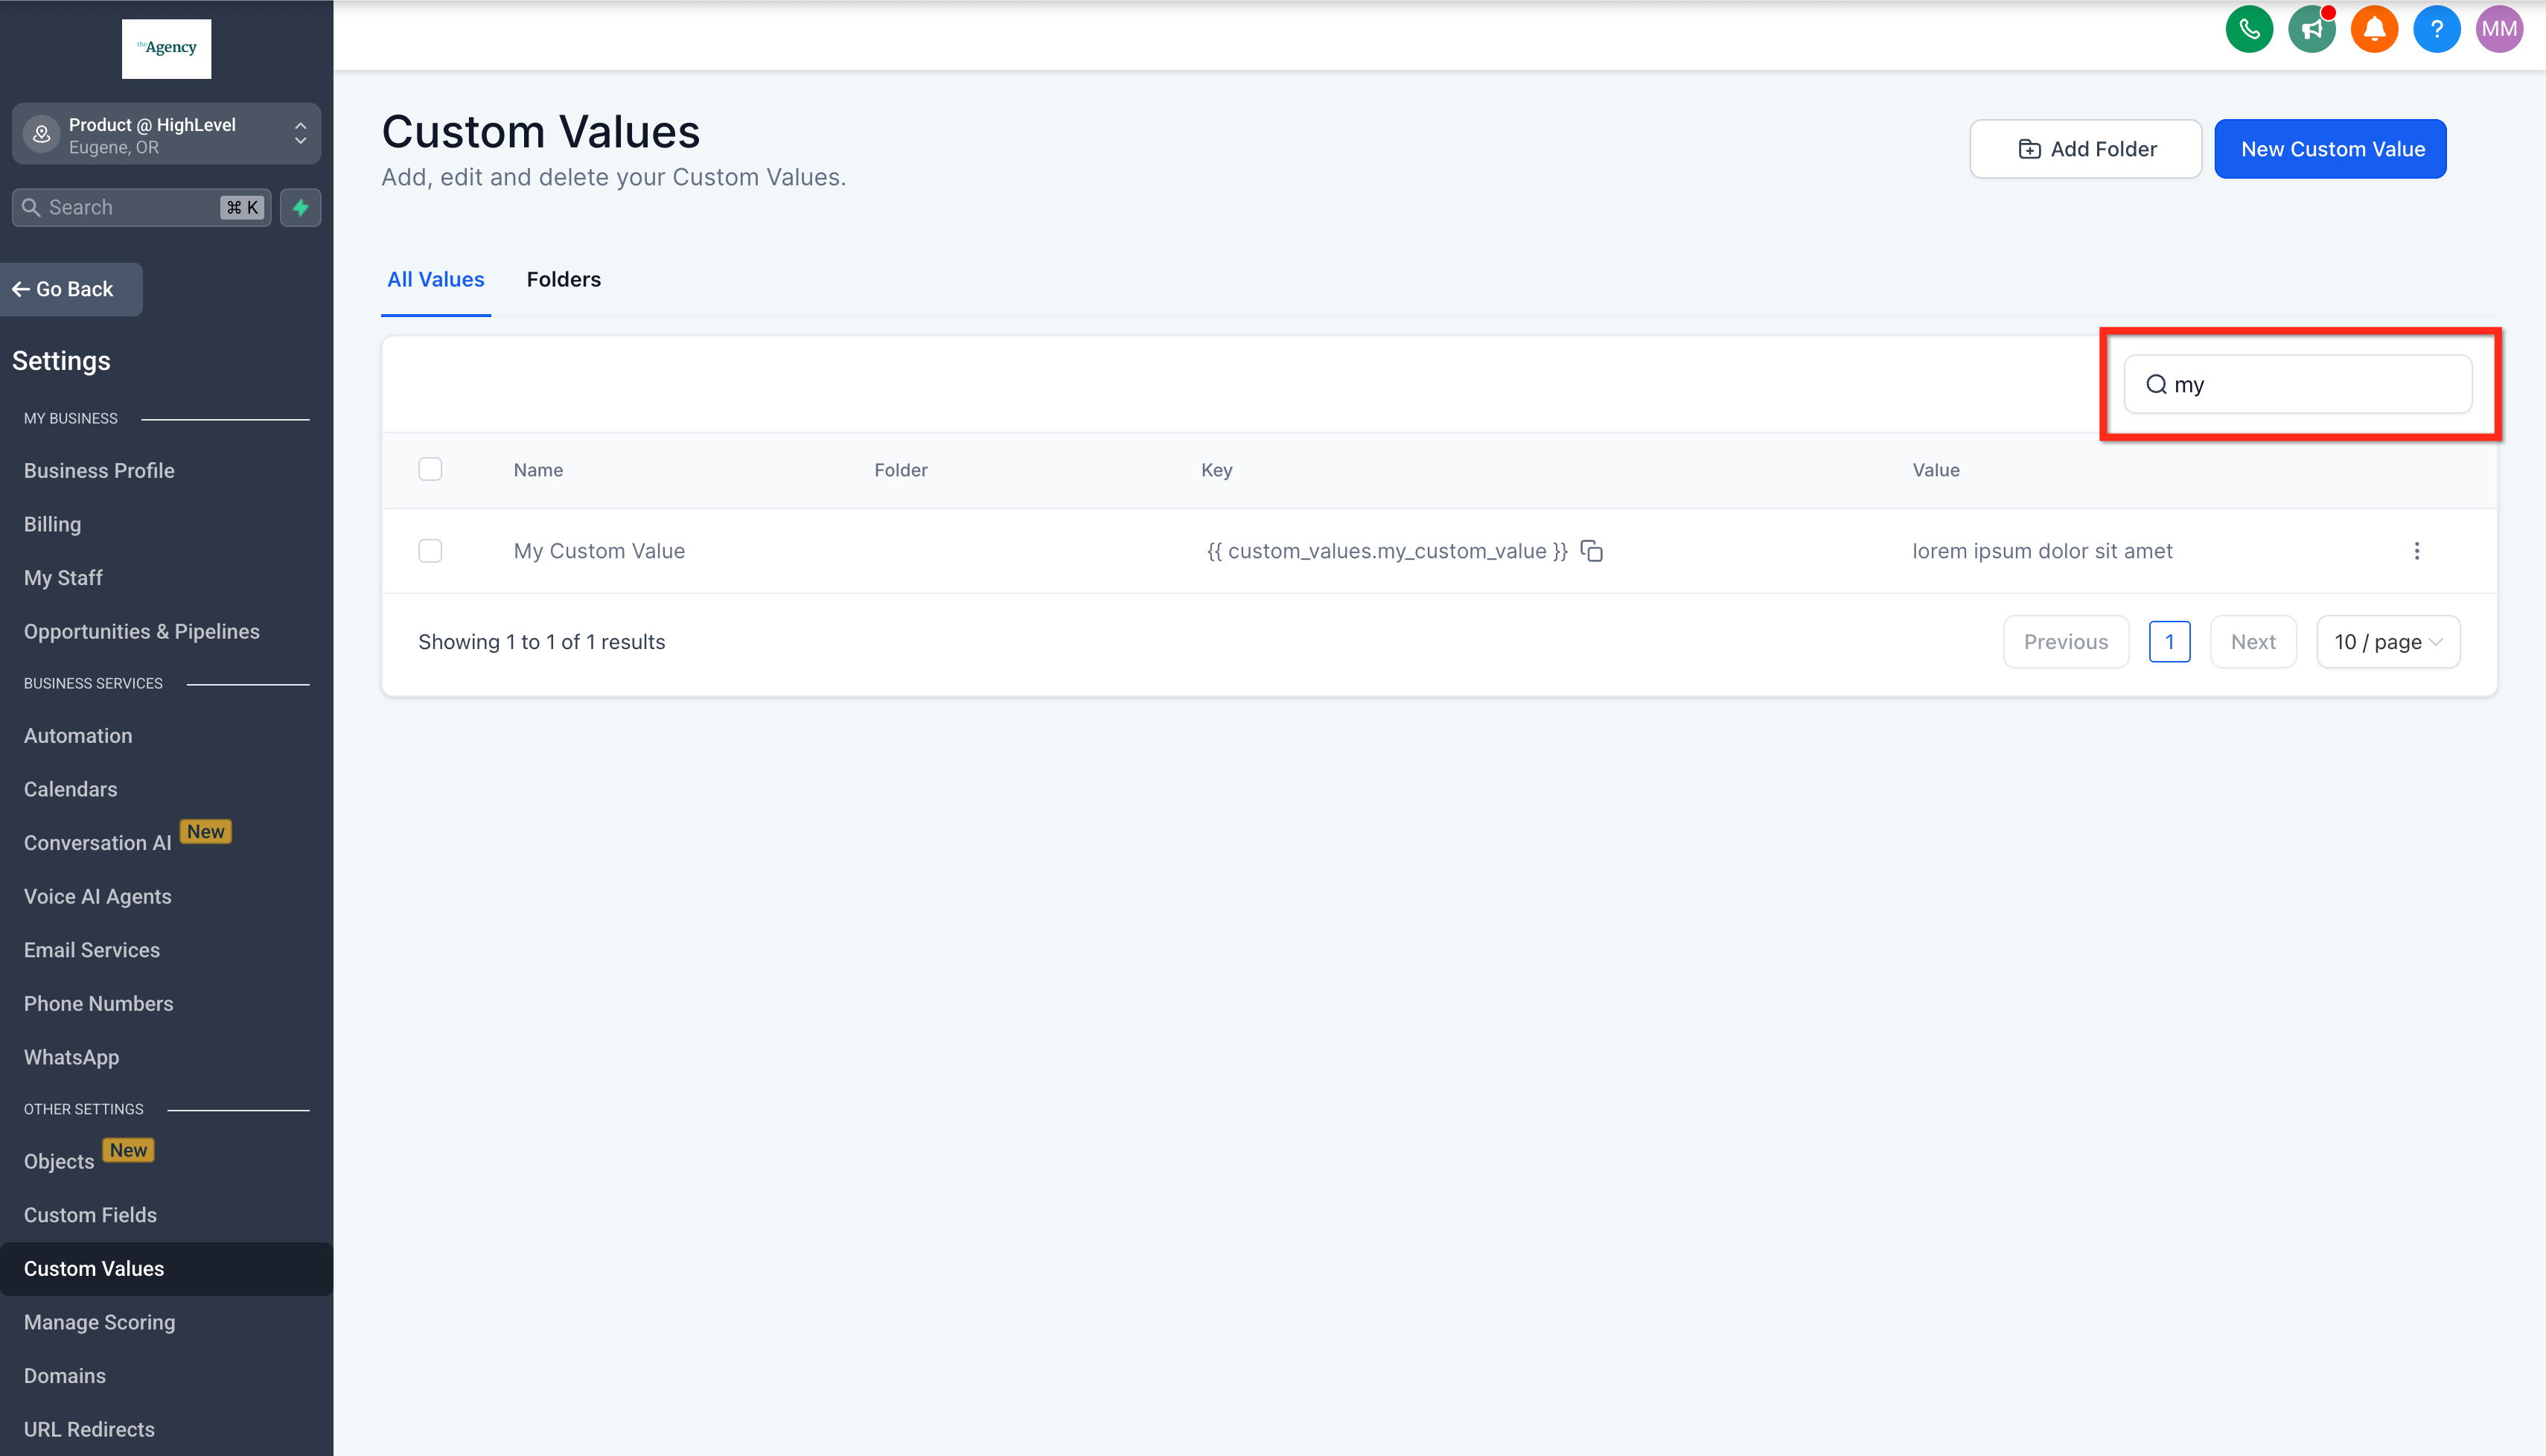Tick the select-all header checkbox
This screenshot has width=2546, height=1456.
tap(430, 469)
